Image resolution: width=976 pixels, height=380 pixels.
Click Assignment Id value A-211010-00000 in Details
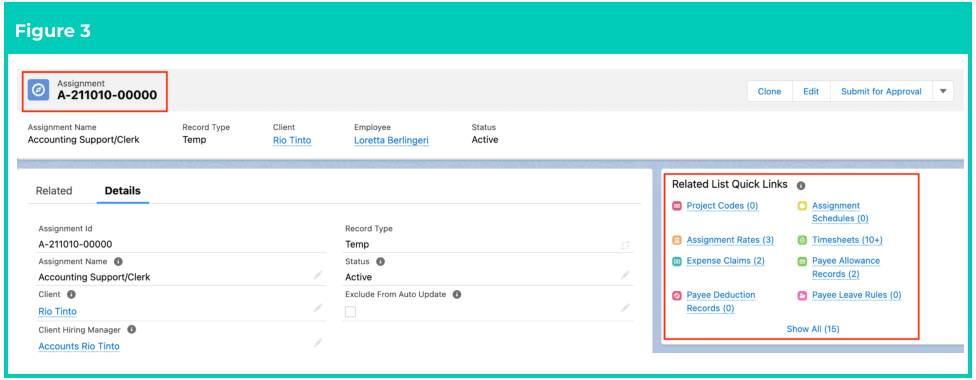tap(75, 245)
